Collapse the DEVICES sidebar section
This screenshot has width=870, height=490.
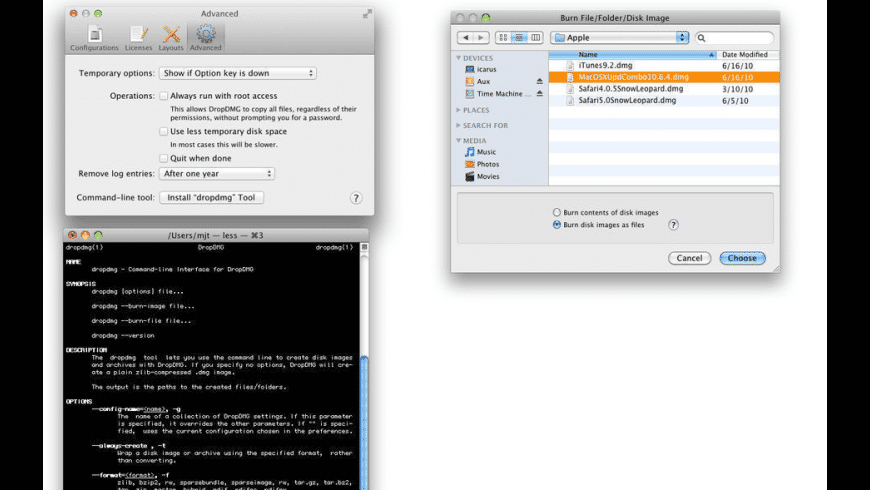[459, 58]
